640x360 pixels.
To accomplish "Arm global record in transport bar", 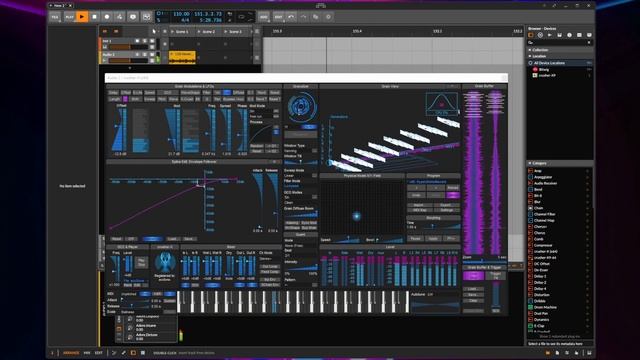I will pyautogui.click(x=107, y=17).
